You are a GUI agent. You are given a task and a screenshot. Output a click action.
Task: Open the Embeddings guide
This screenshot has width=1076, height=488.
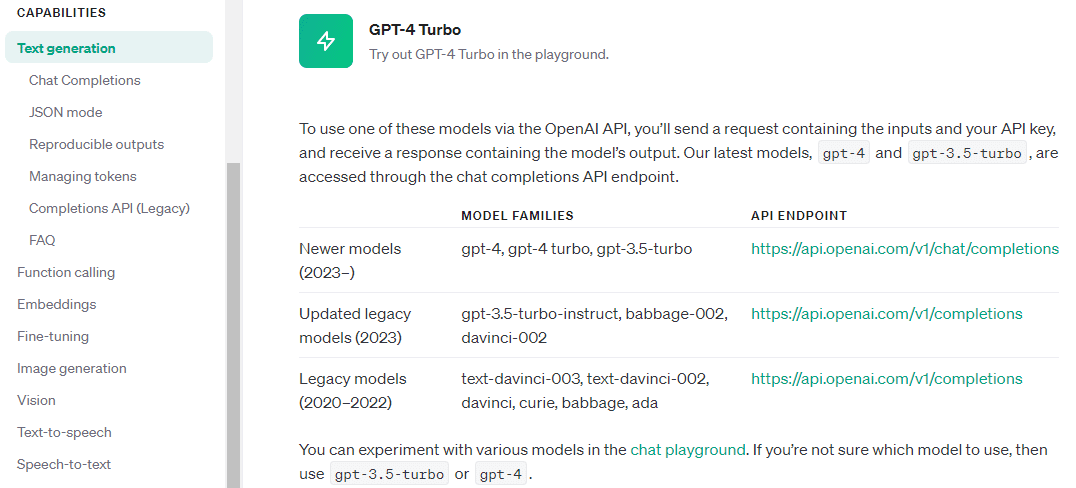pos(57,304)
